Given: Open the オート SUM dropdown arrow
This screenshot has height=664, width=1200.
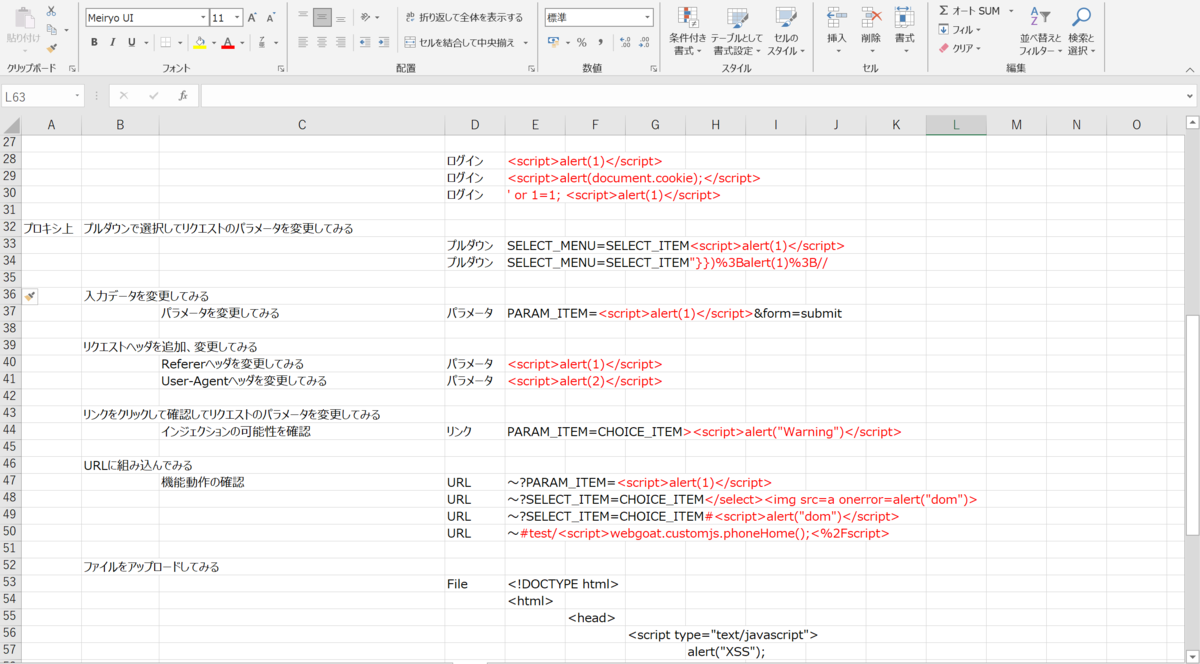Looking at the screenshot, I should click(x=1011, y=11).
